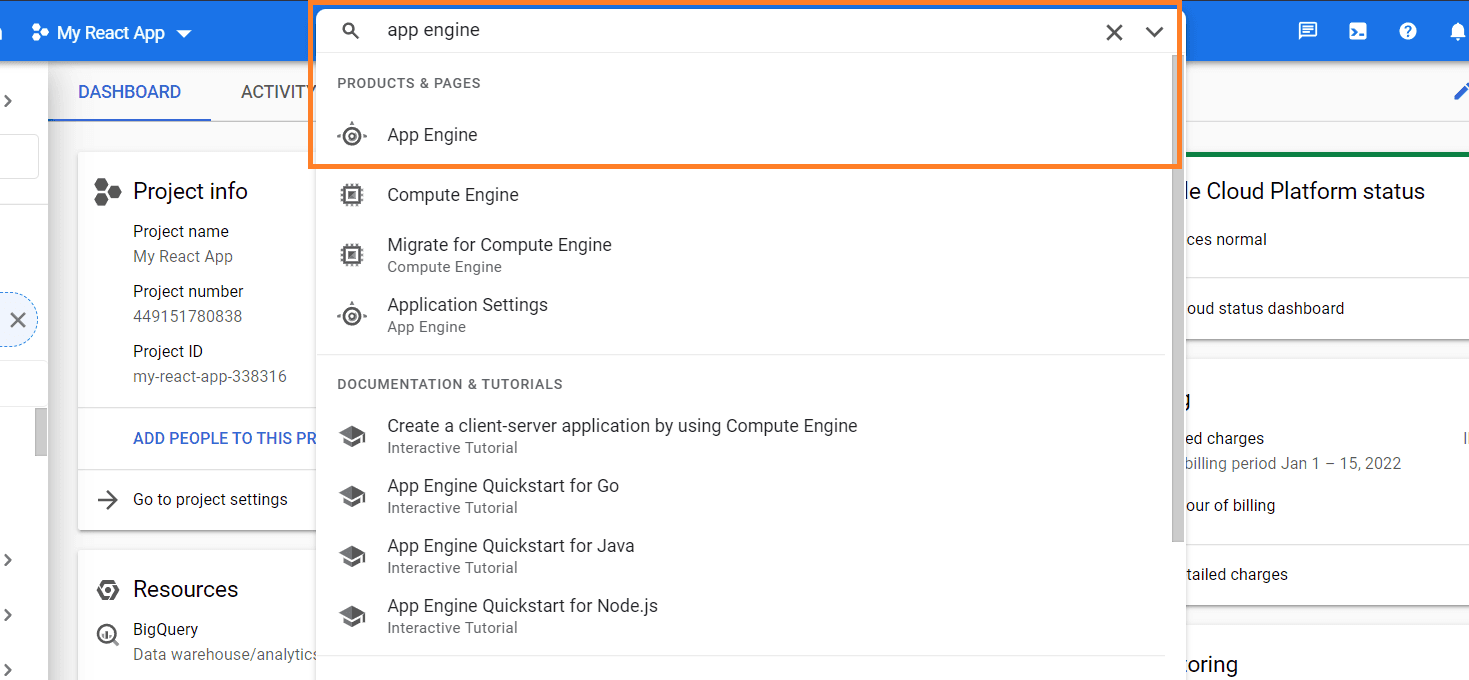
Task: Click the Compute Engine chip icon
Action: [351, 195]
